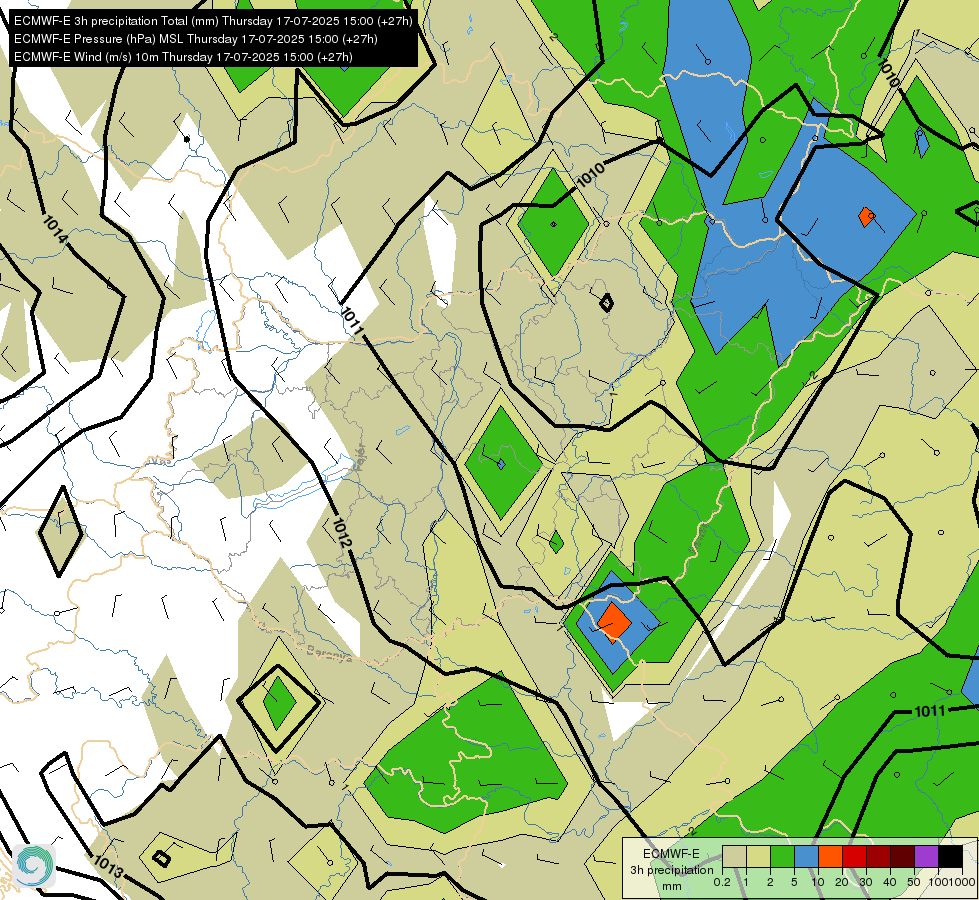Viewport: 979px width, 900px height.
Task: Click the horizontal '1011' isobar label
Action: coord(930,711)
